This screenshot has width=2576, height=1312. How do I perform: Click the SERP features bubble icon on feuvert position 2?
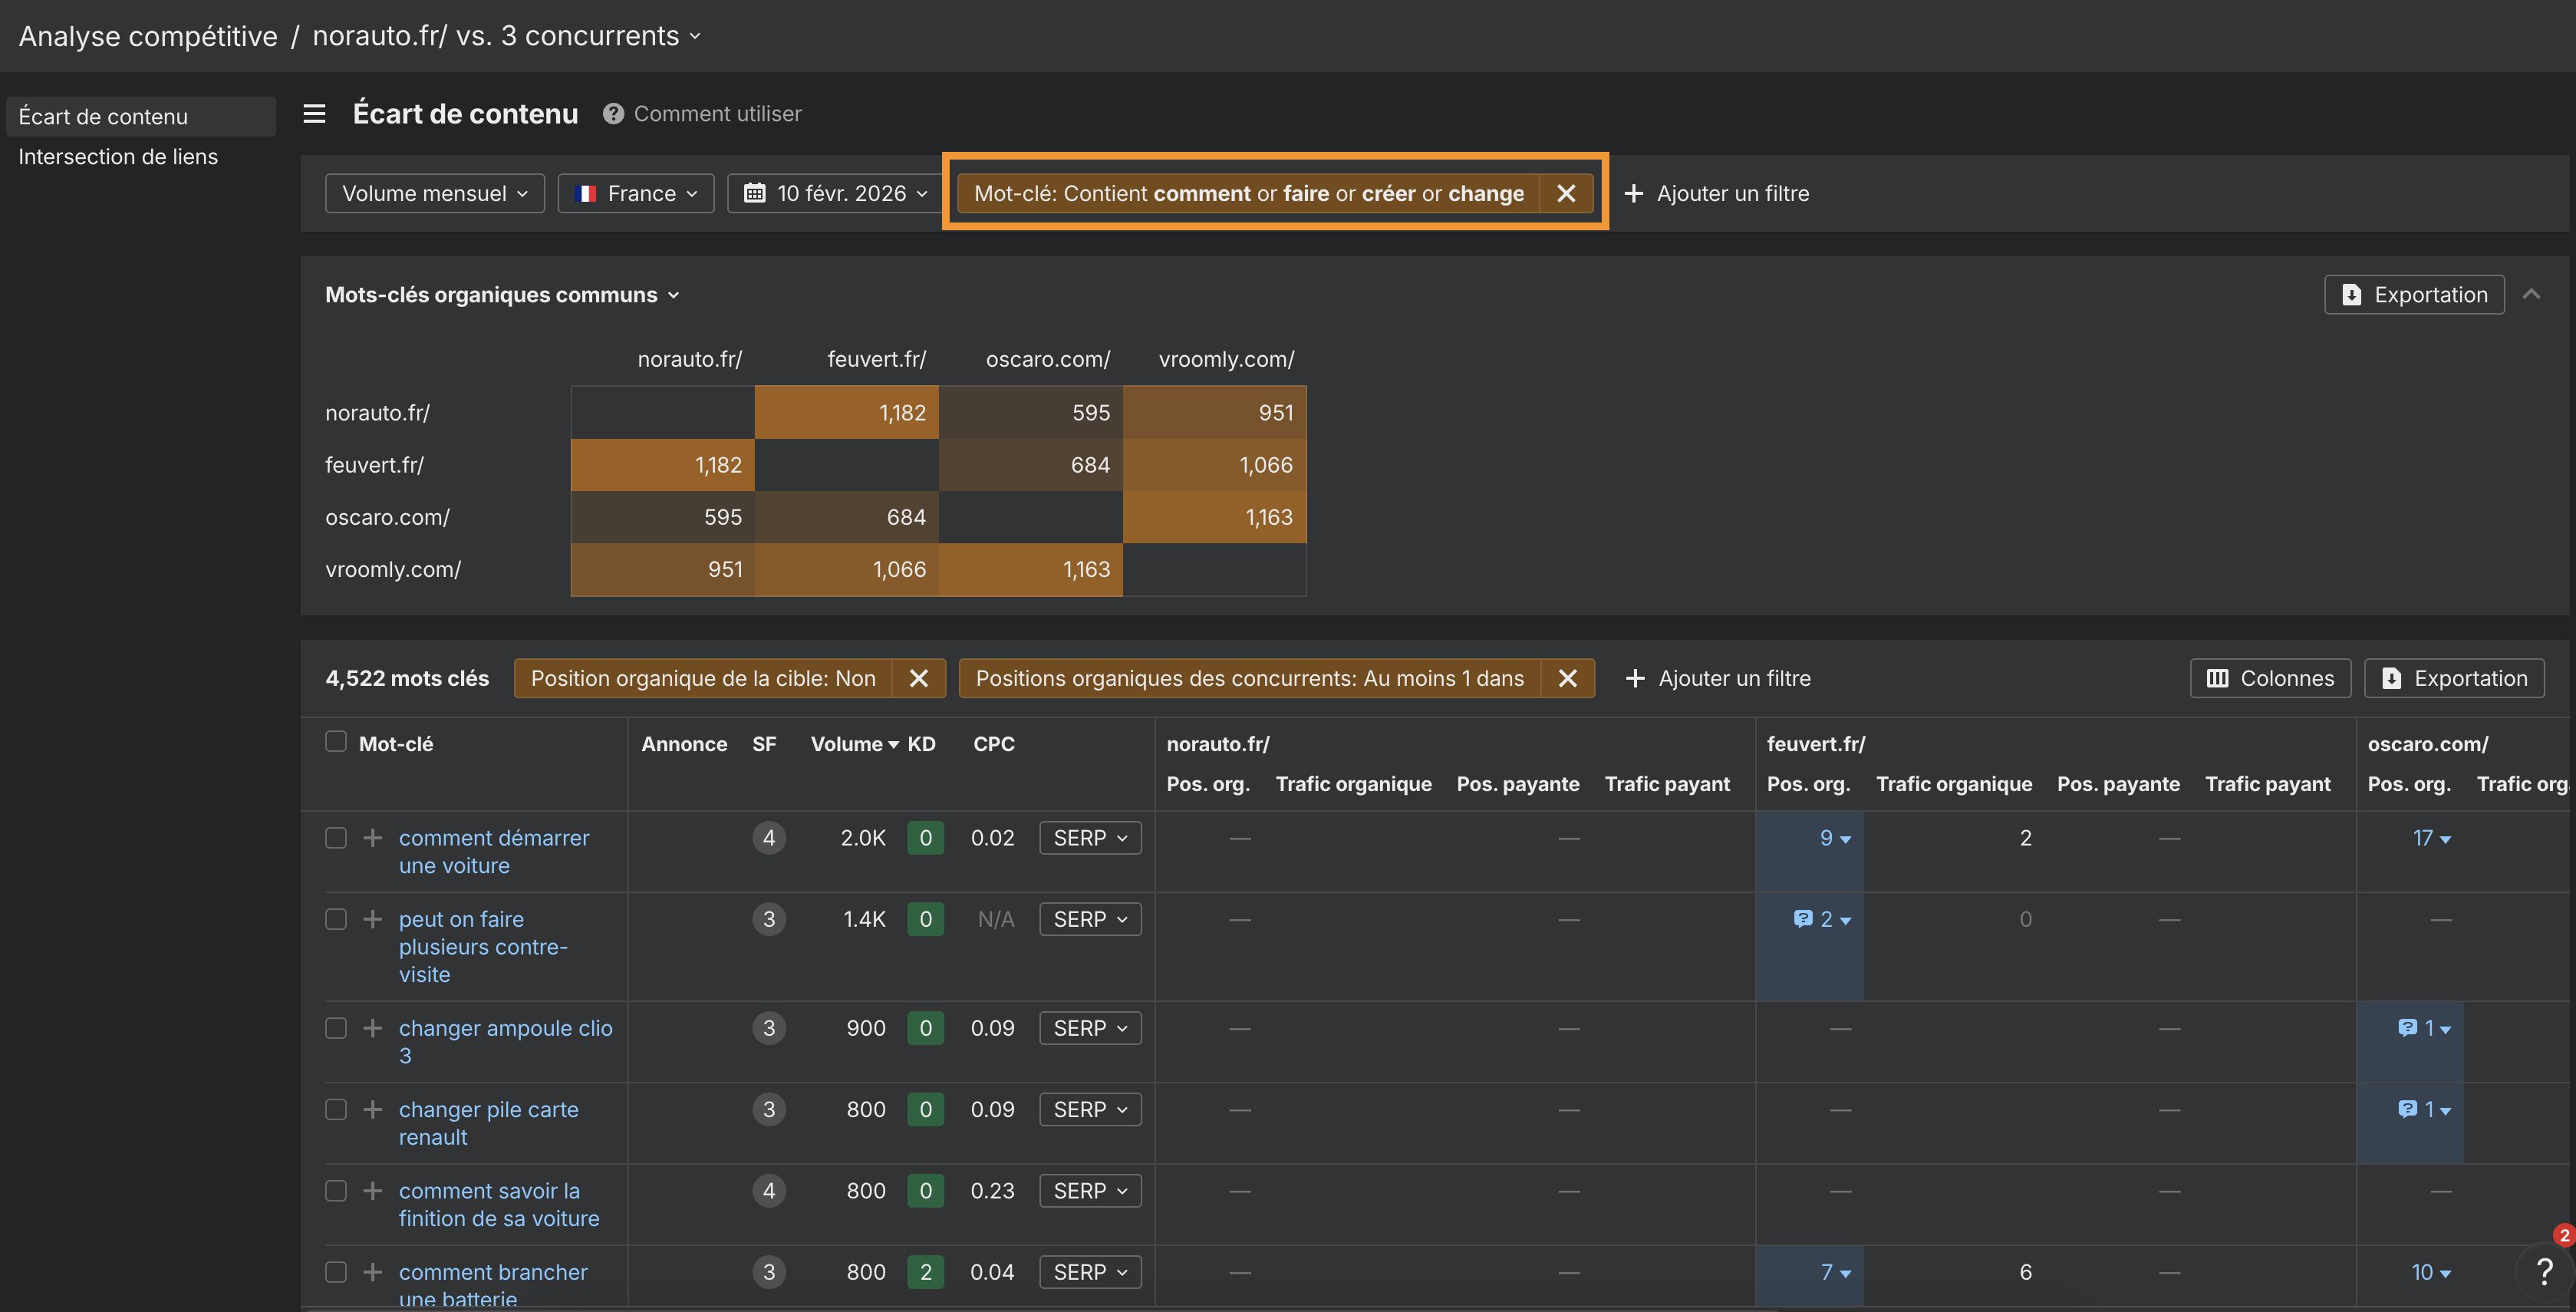tap(1802, 919)
